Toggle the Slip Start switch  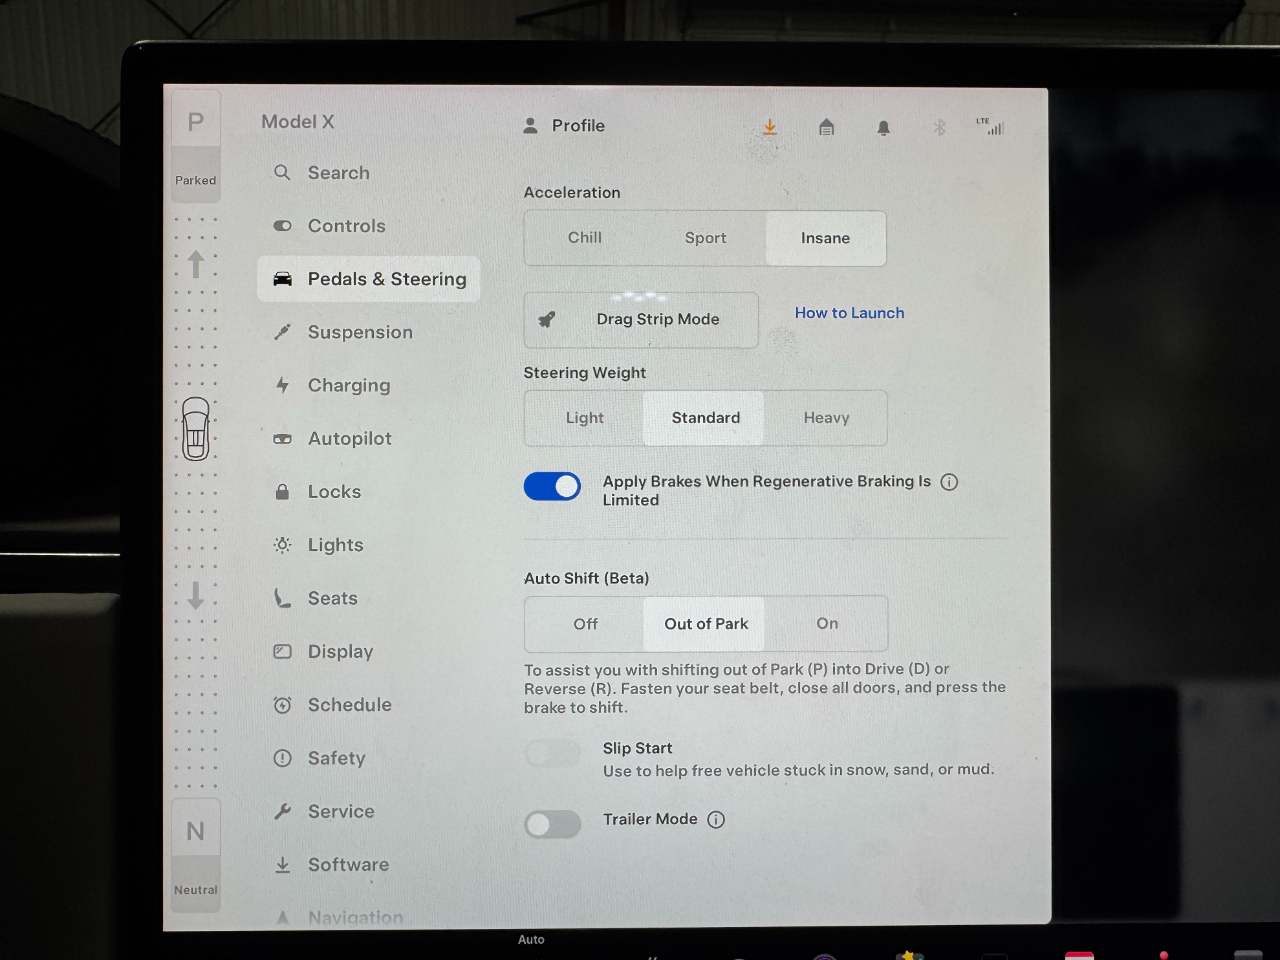click(552, 754)
